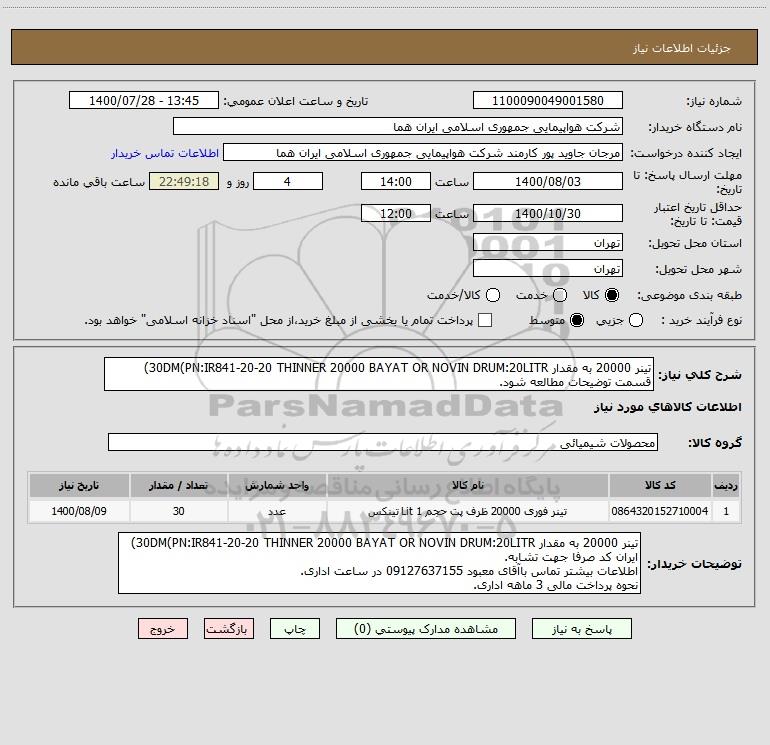Click the unit cell عدد
The width and height of the screenshot is (770, 745).
(277, 511)
